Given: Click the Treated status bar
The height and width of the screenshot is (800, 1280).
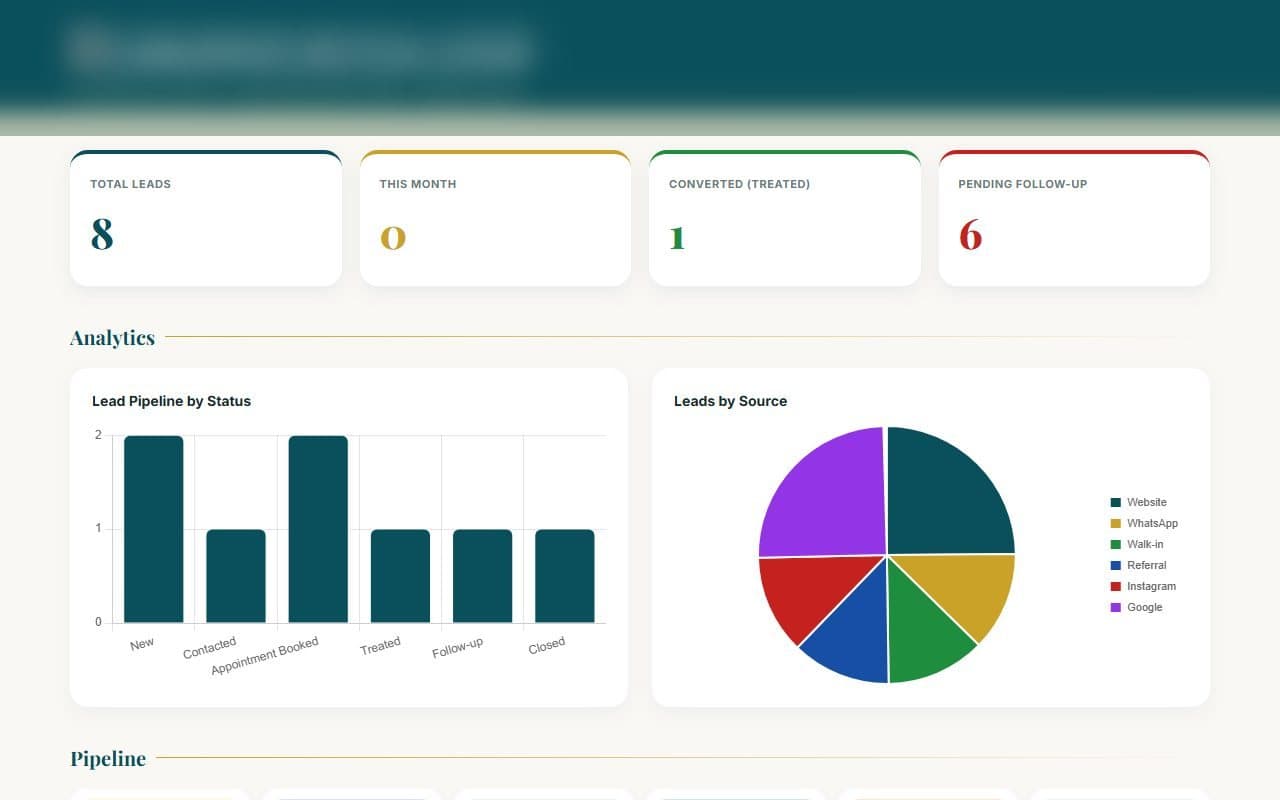Looking at the screenshot, I should 400,576.
